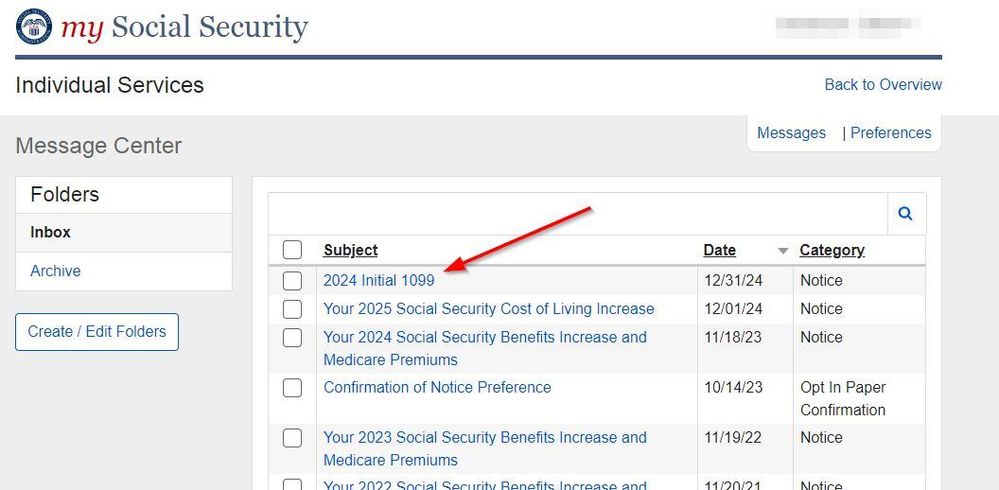Click the Date column sort arrow
The width and height of the screenshot is (999, 490).
(783, 251)
